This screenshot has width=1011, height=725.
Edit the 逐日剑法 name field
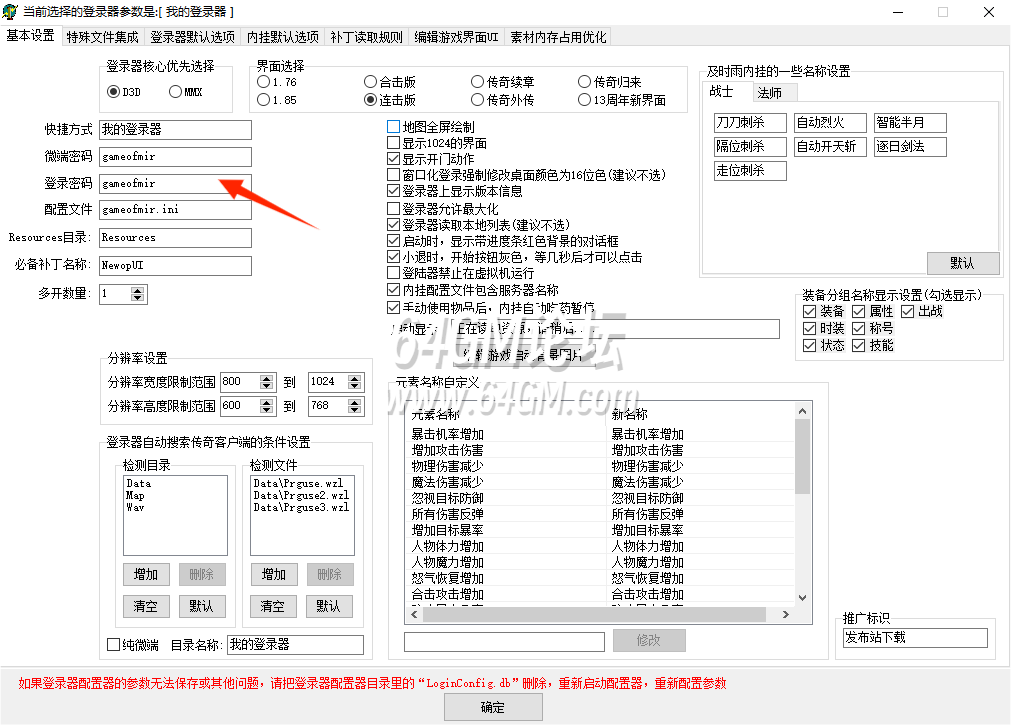coord(910,146)
